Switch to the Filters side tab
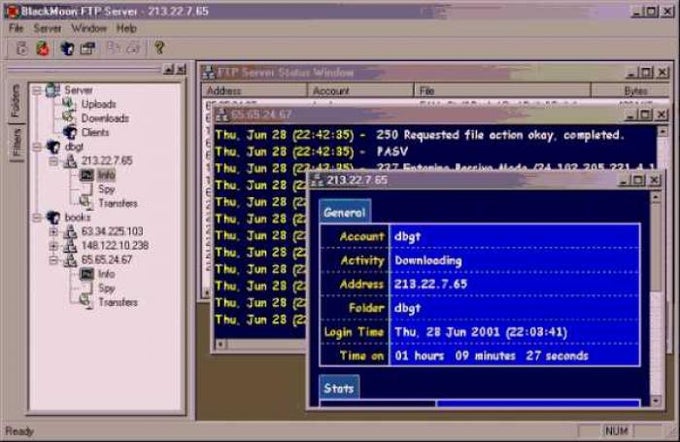This screenshot has height=442, width=680. click(16, 142)
